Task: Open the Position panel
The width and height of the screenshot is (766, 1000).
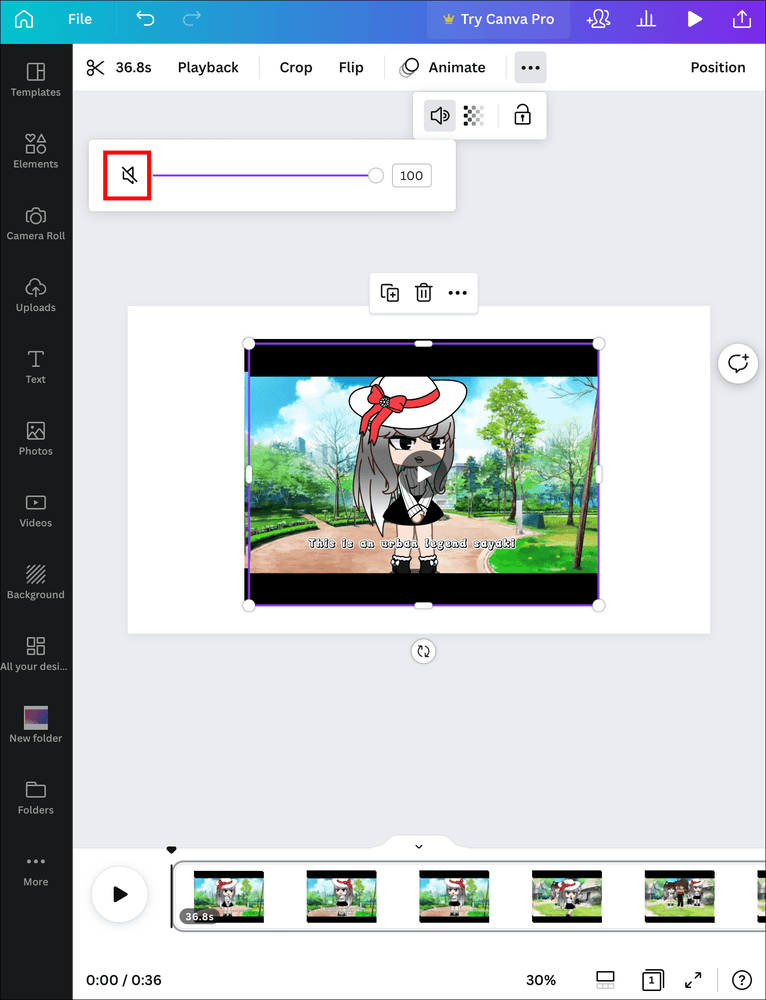Action: point(717,68)
